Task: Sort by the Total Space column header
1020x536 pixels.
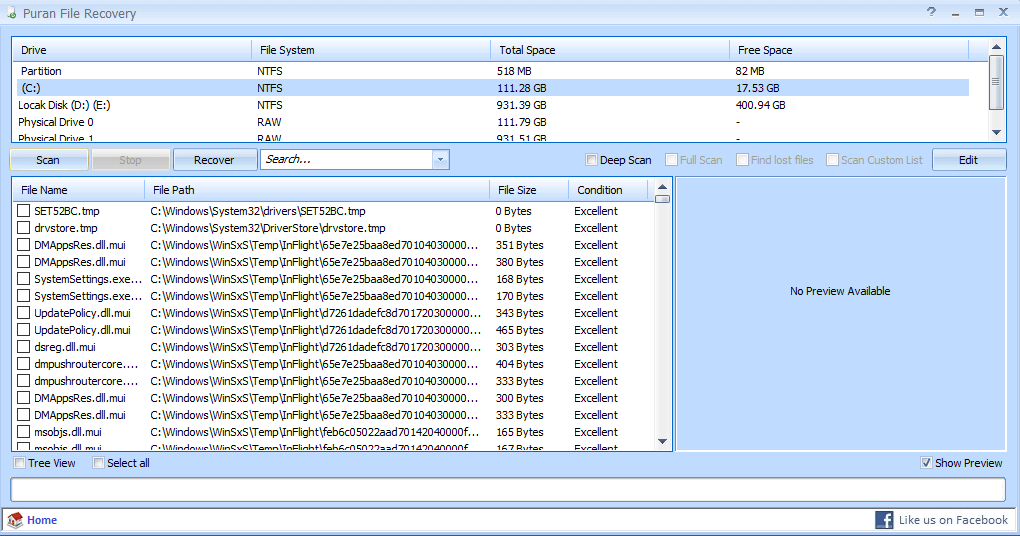Action: click(x=610, y=50)
